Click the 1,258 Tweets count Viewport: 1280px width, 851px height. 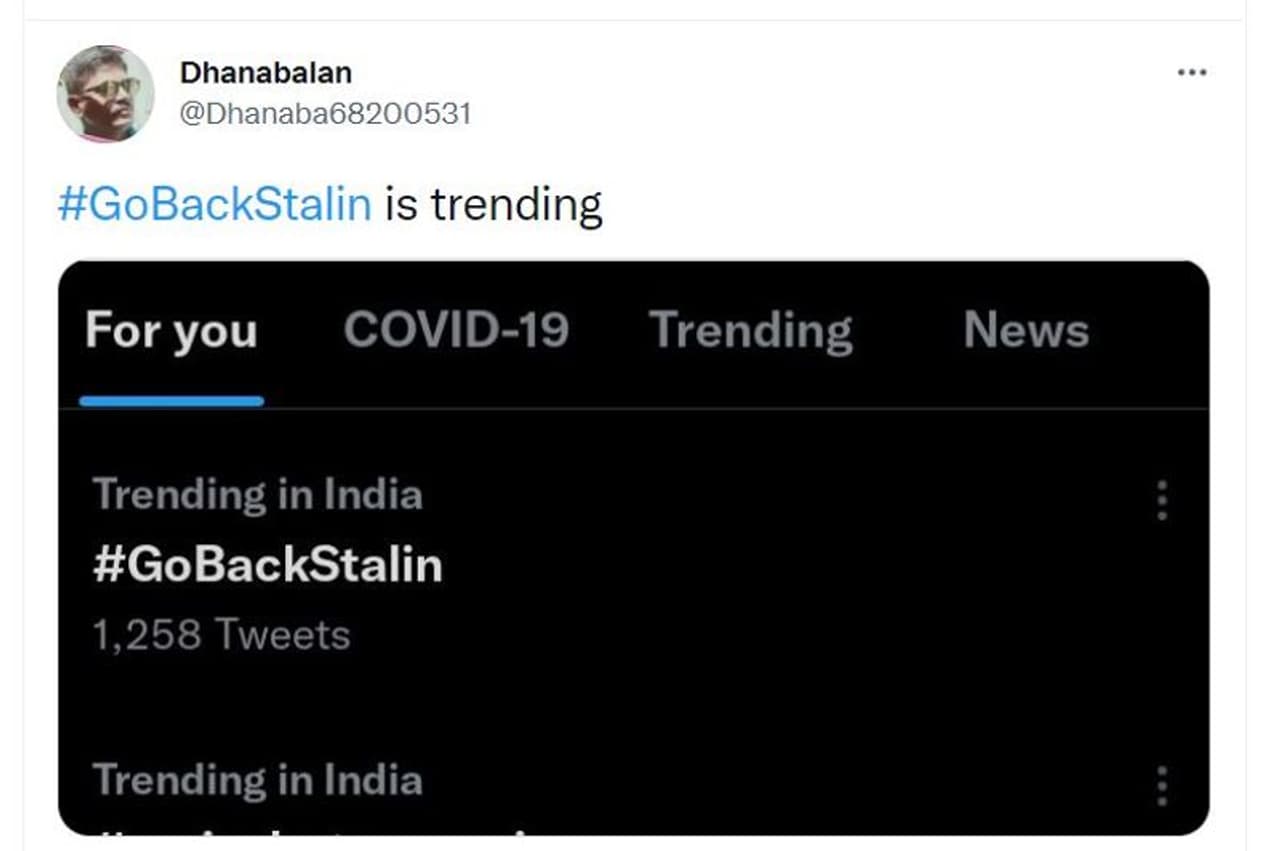[221, 635]
